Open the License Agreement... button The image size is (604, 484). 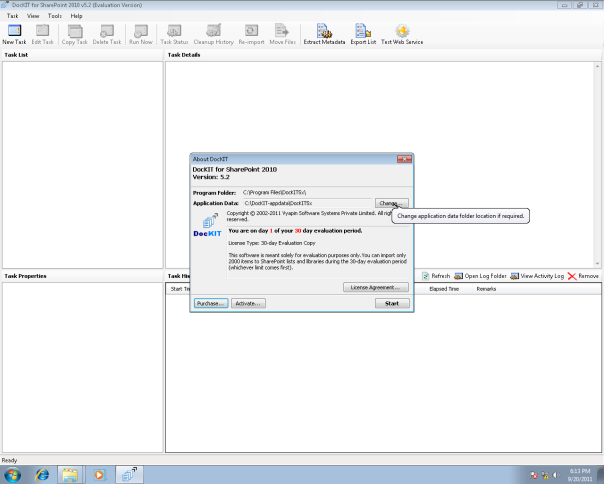(x=376, y=287)
